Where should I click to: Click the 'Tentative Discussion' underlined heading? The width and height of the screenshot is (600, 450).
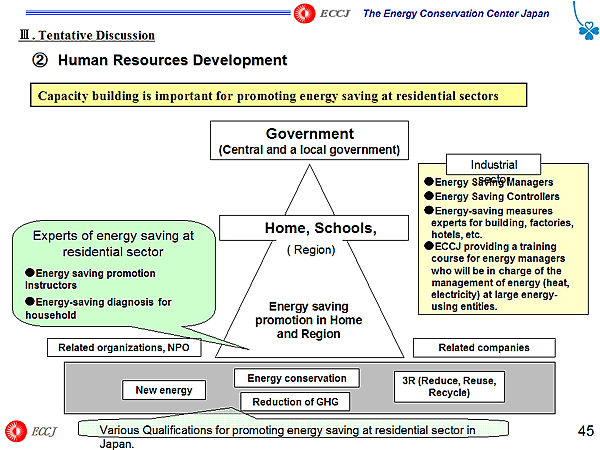point(87,35)
